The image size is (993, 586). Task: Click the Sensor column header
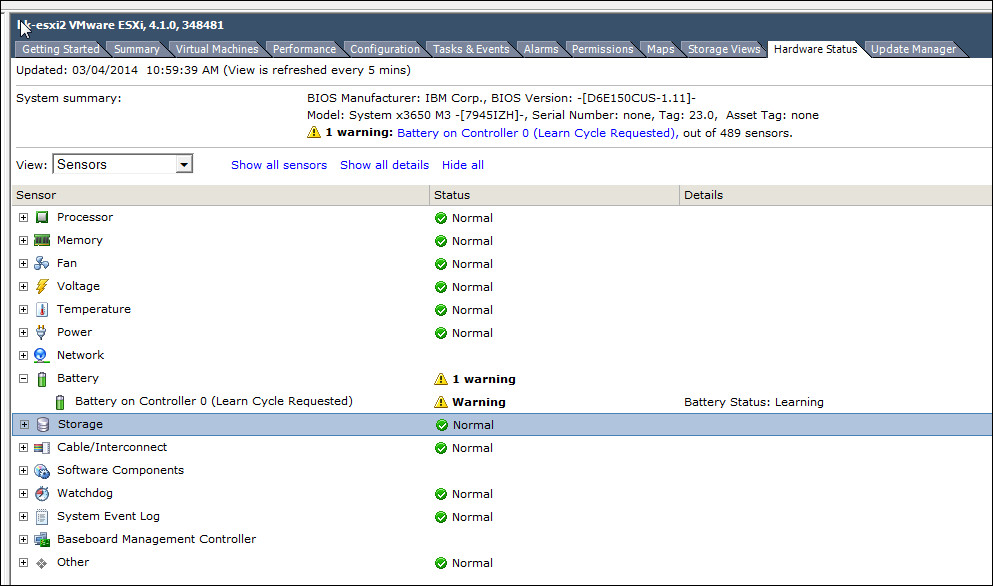coord(220,195)
